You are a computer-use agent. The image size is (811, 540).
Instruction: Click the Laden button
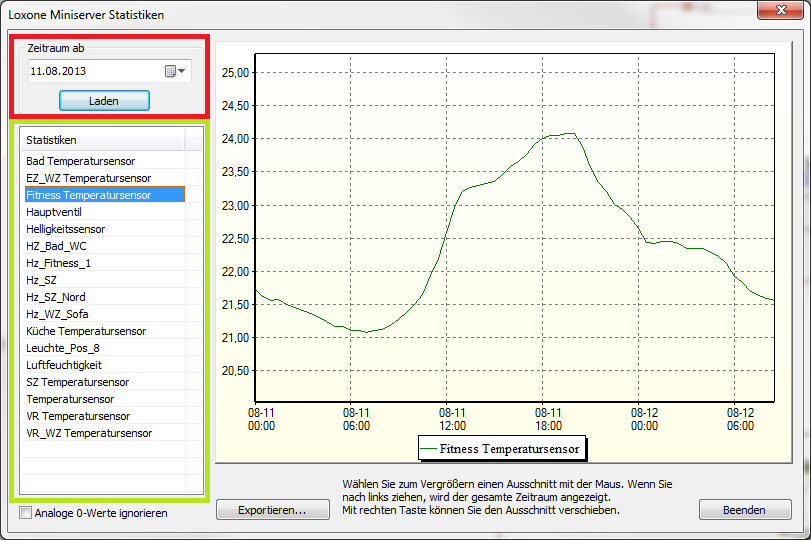pyautogui.click(x=104, y=100)
